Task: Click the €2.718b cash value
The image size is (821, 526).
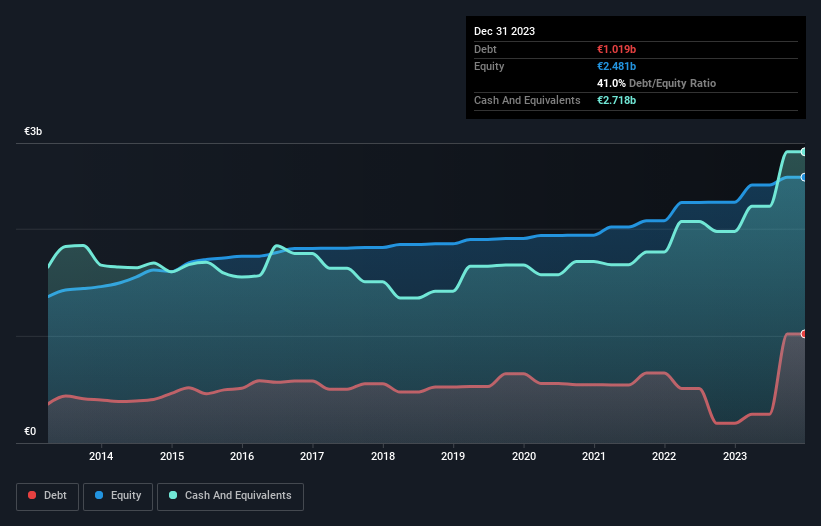Action: pyautogui.click(x=616, y=100)
